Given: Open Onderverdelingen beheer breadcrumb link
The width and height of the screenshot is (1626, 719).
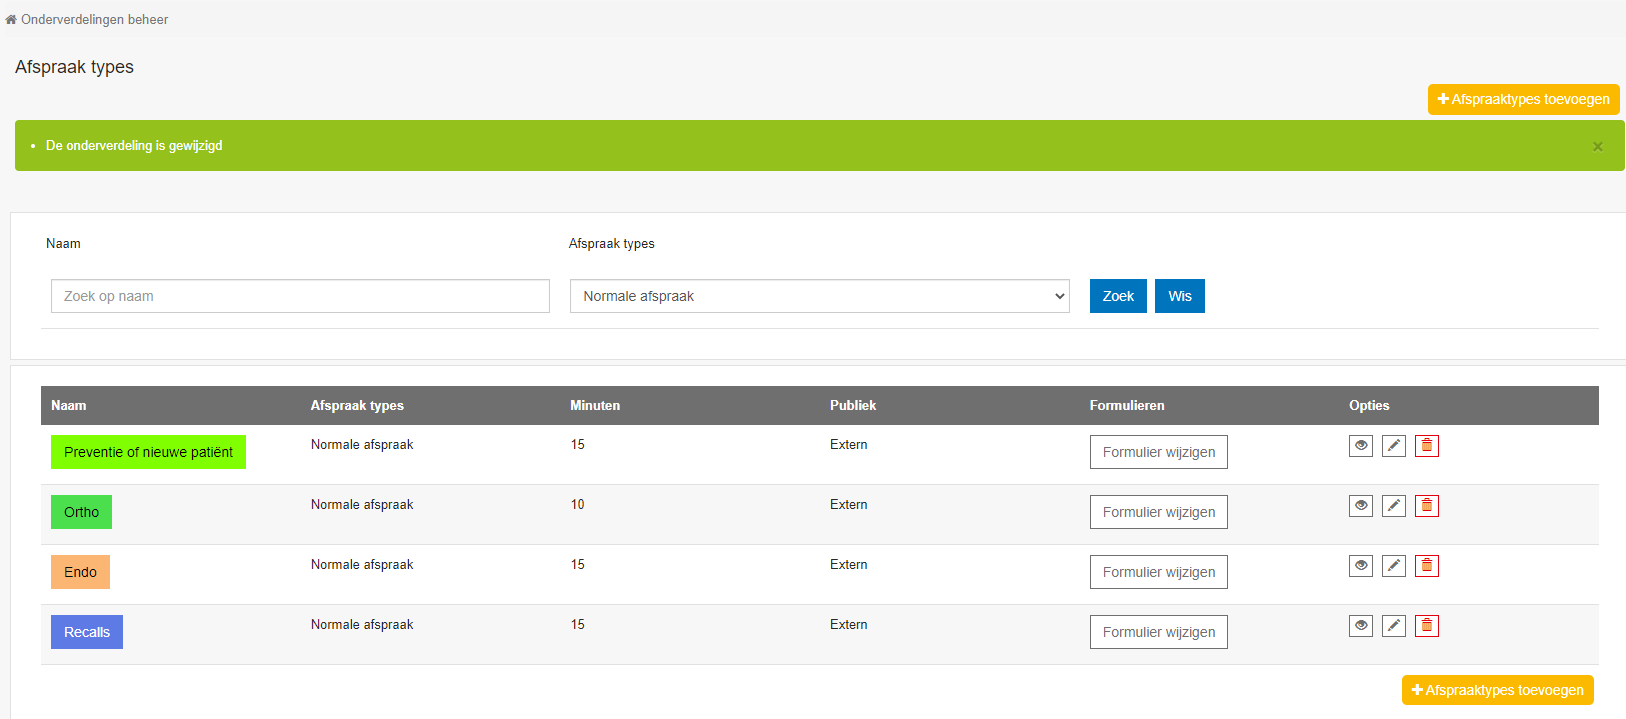Looking at the screenshot, I should coord(94,20).
